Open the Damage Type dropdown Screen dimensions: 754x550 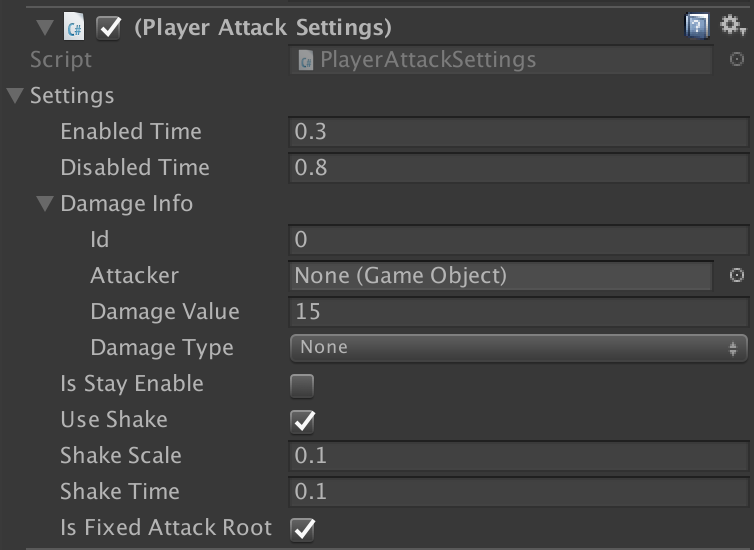(519, 348)
